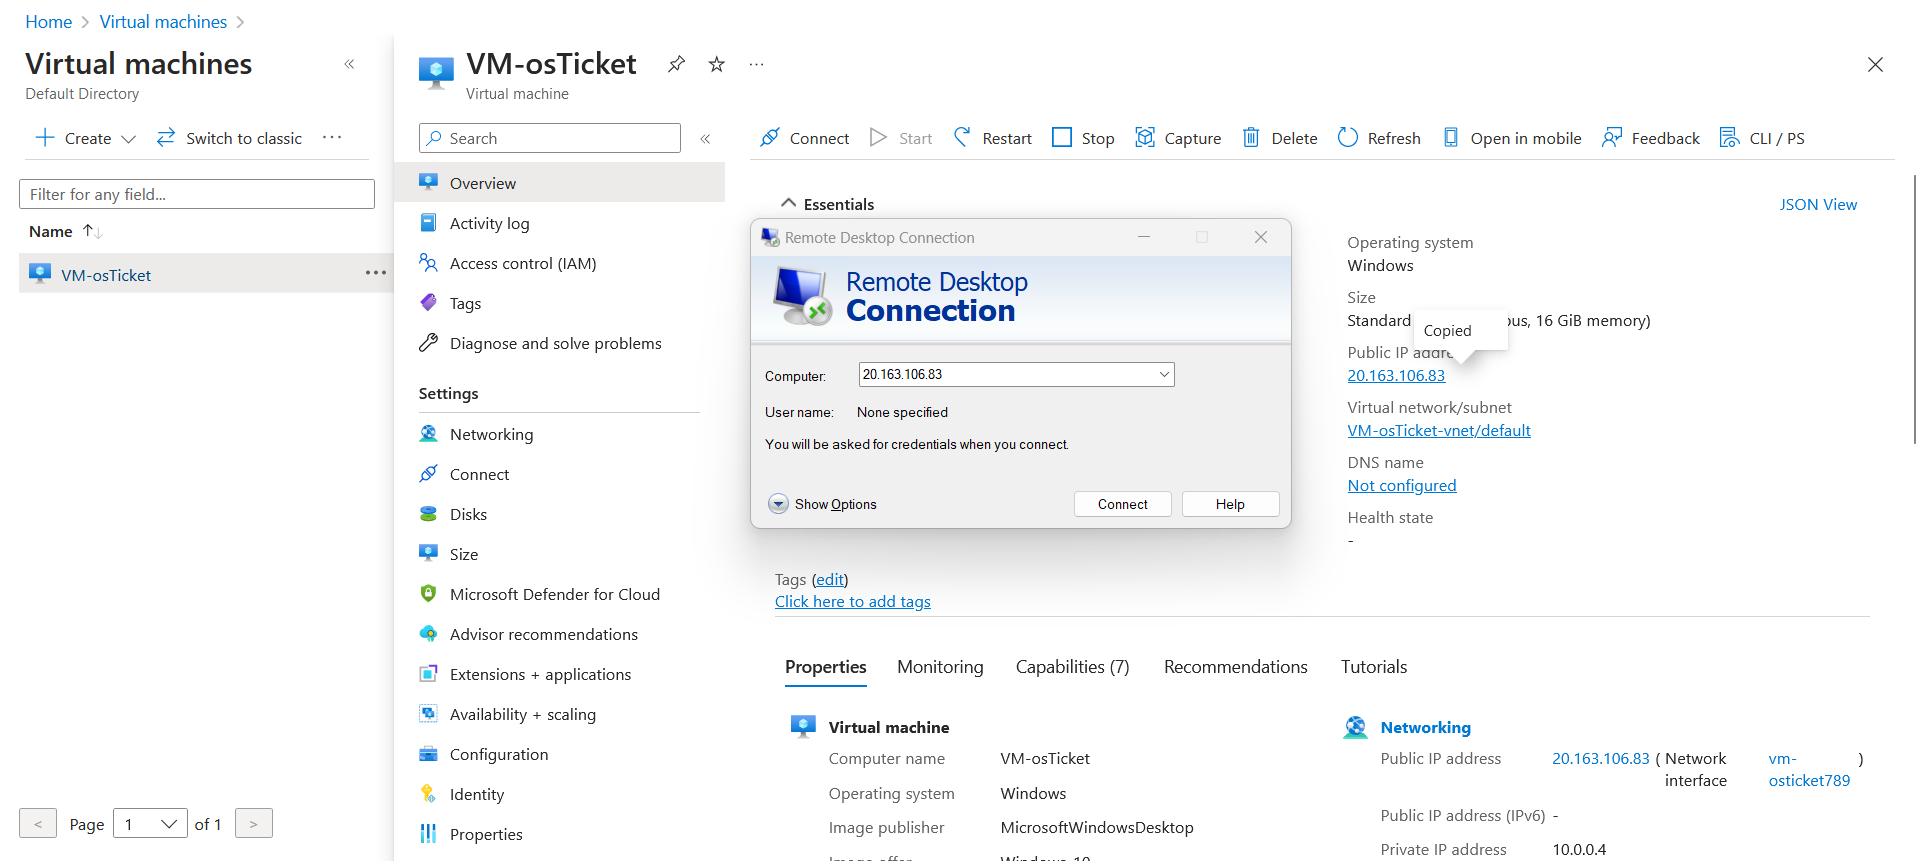
Task: Click the Capture toolbar icon
Action: point(1145,138)
